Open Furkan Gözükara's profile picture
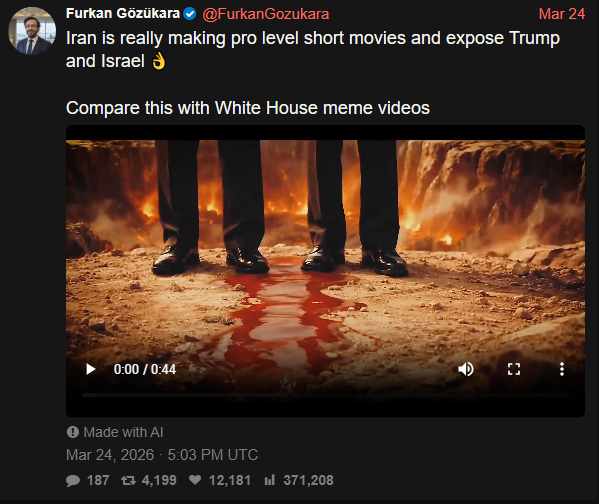 [32, 31]
